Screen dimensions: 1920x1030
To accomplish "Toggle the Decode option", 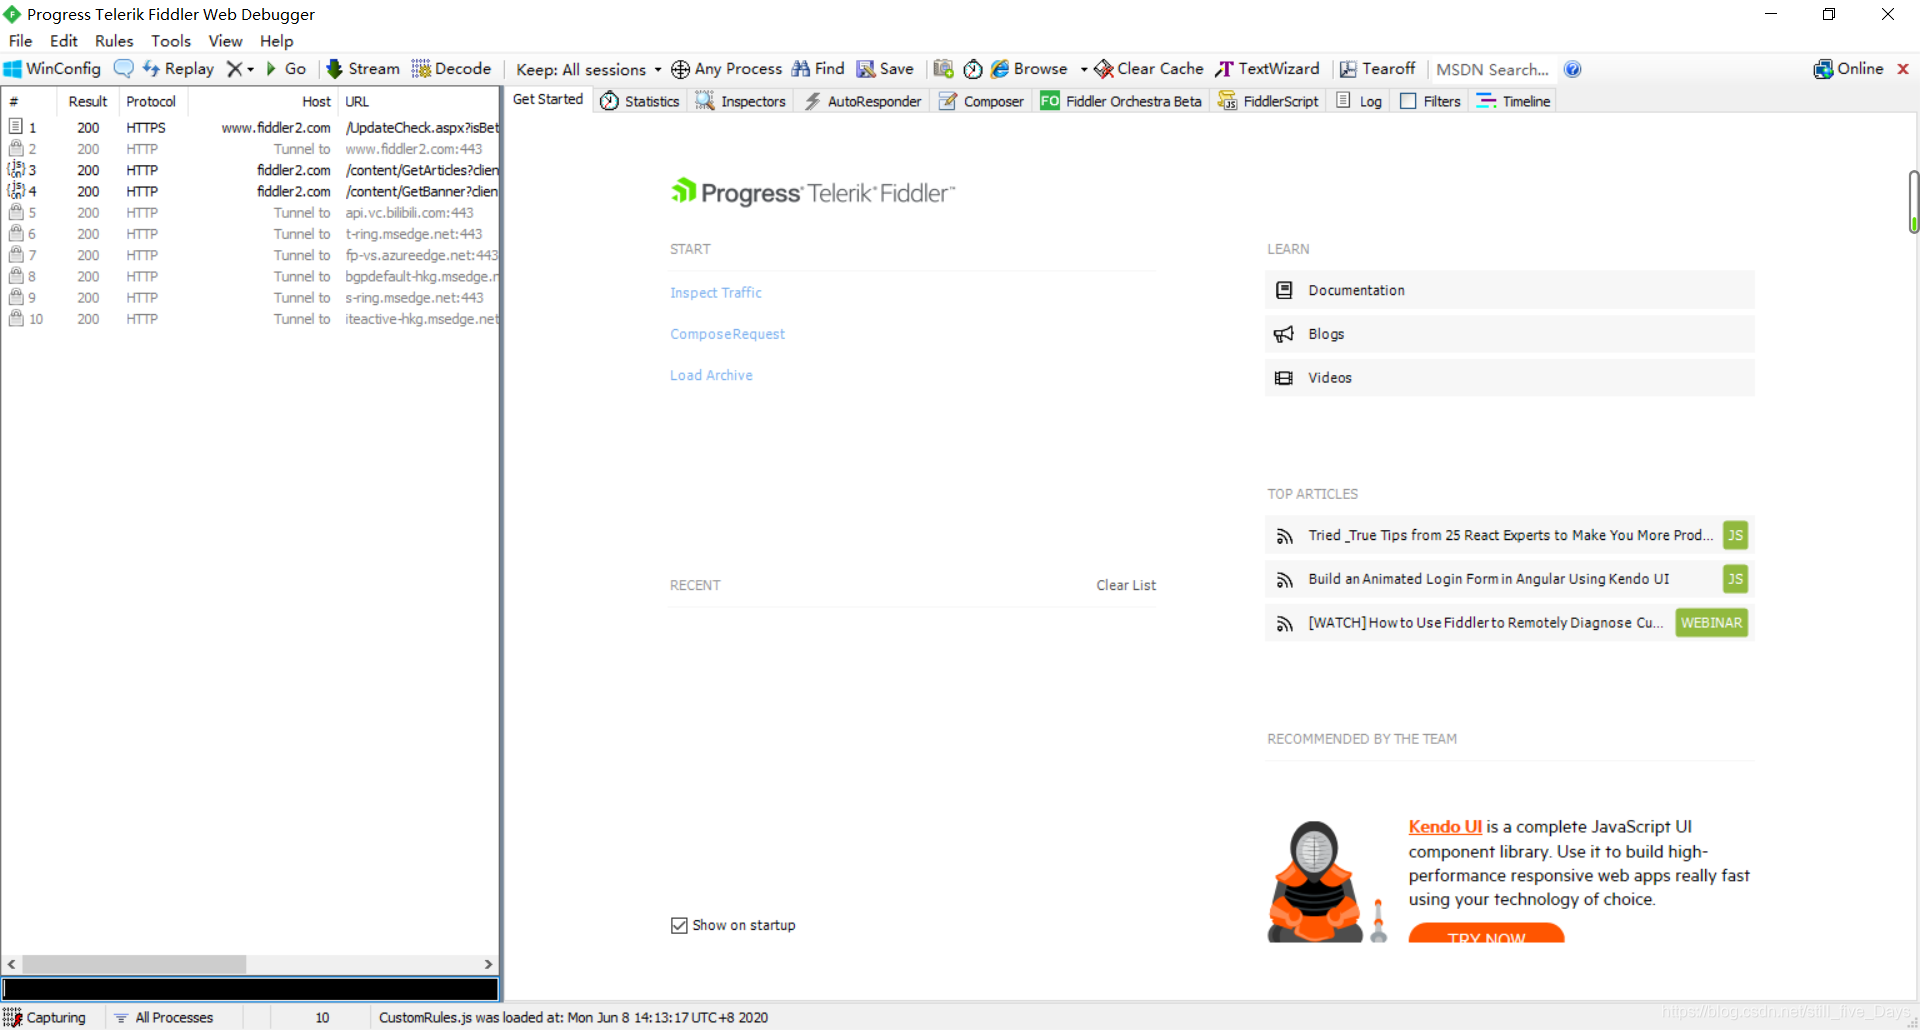I will tap(452, 69).
